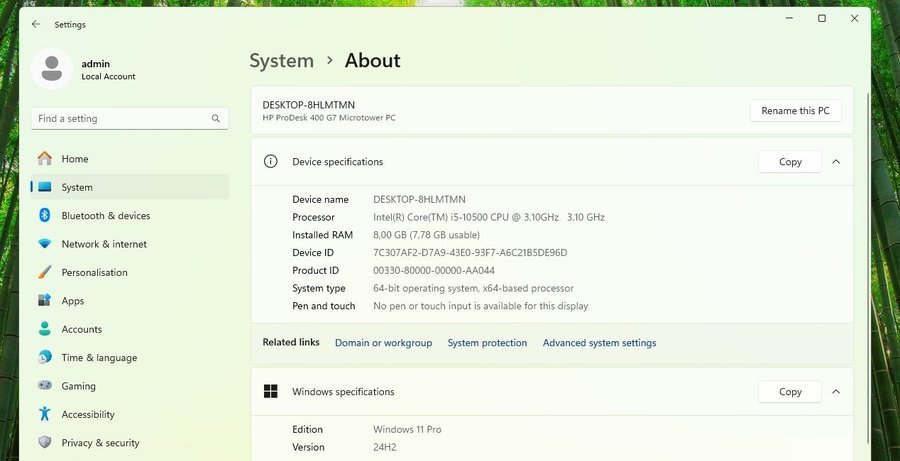
Task: Click the Find a setting search box
Action: tap(122, 118)
